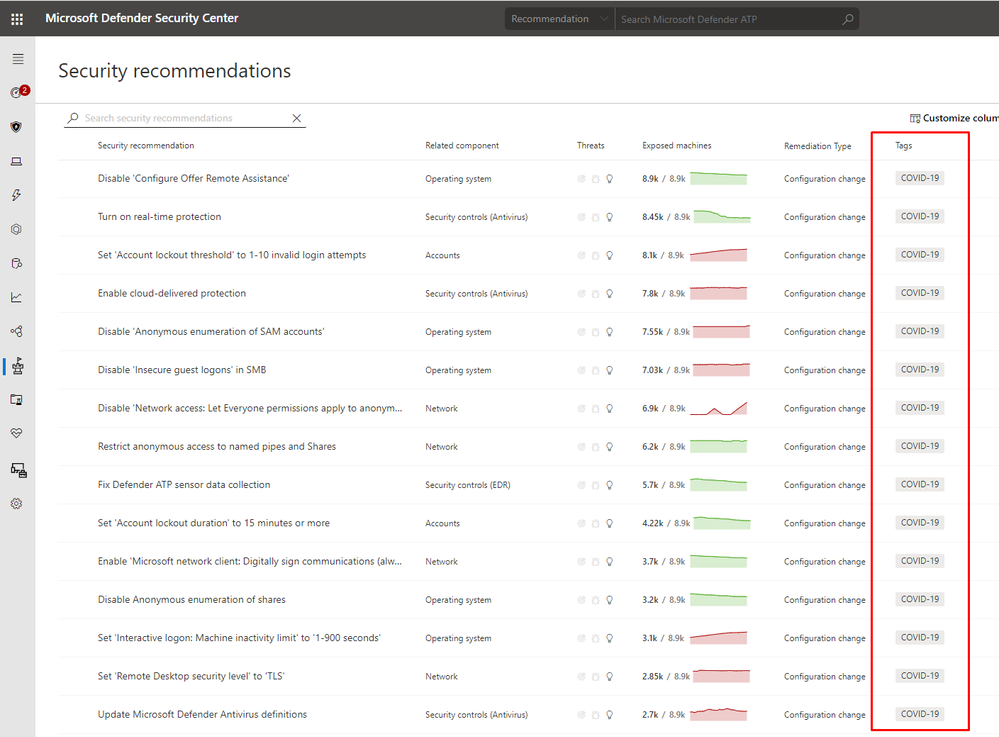Click the Search security recommendations field

[x=185, y=118]
